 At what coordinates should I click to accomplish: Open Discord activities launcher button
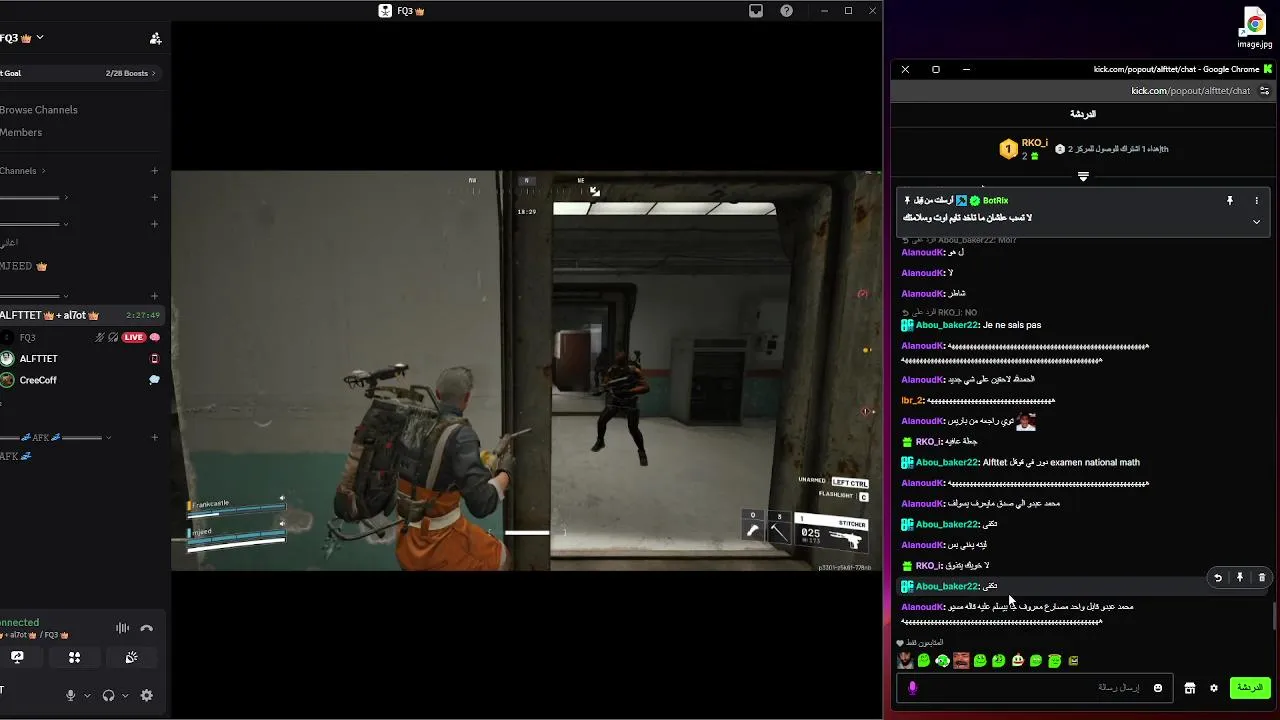(74, 657)
